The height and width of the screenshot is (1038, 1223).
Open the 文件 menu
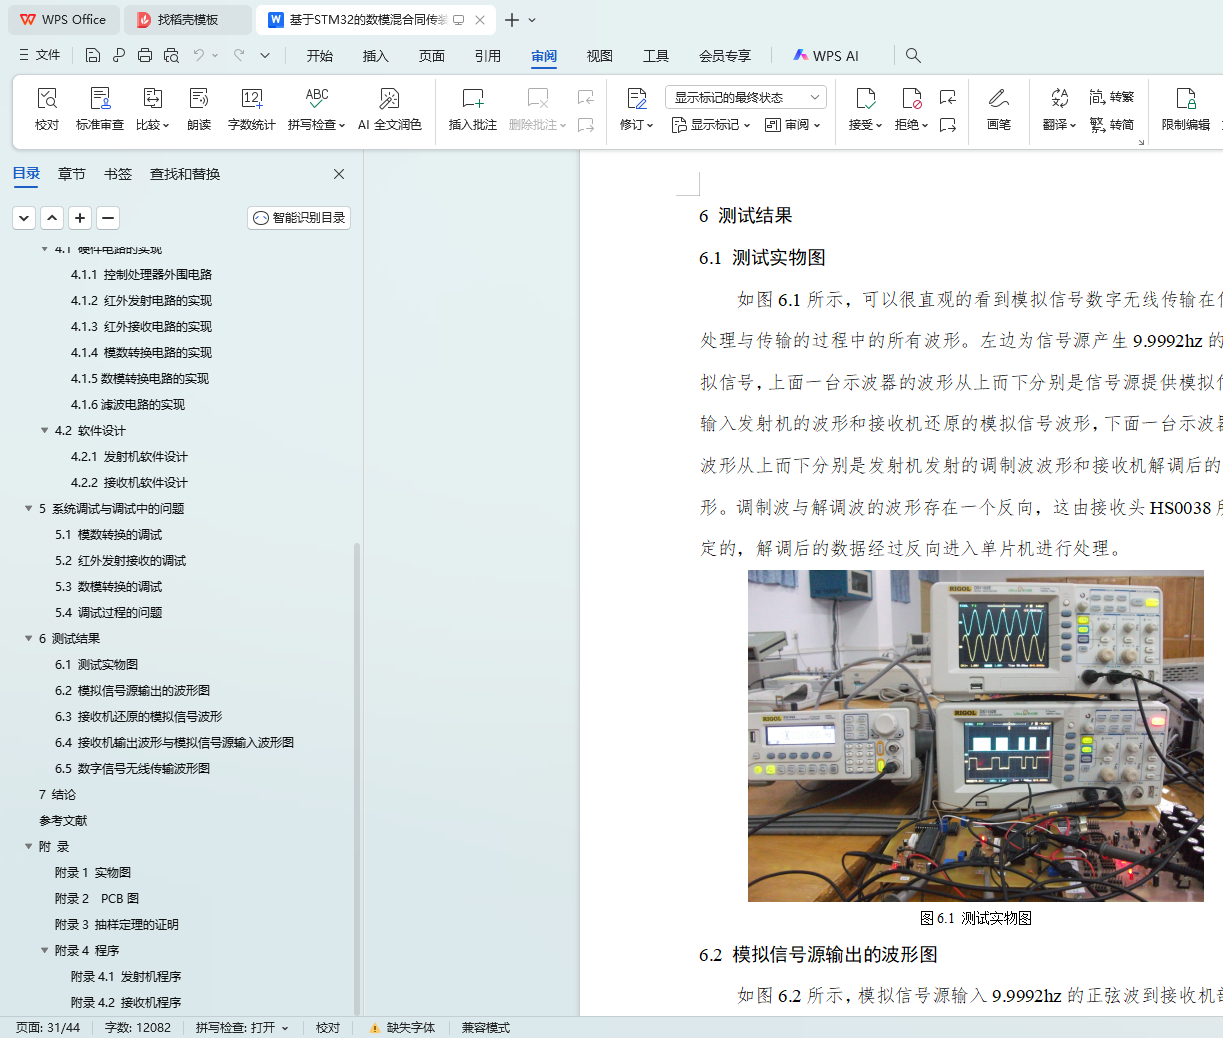40,55
